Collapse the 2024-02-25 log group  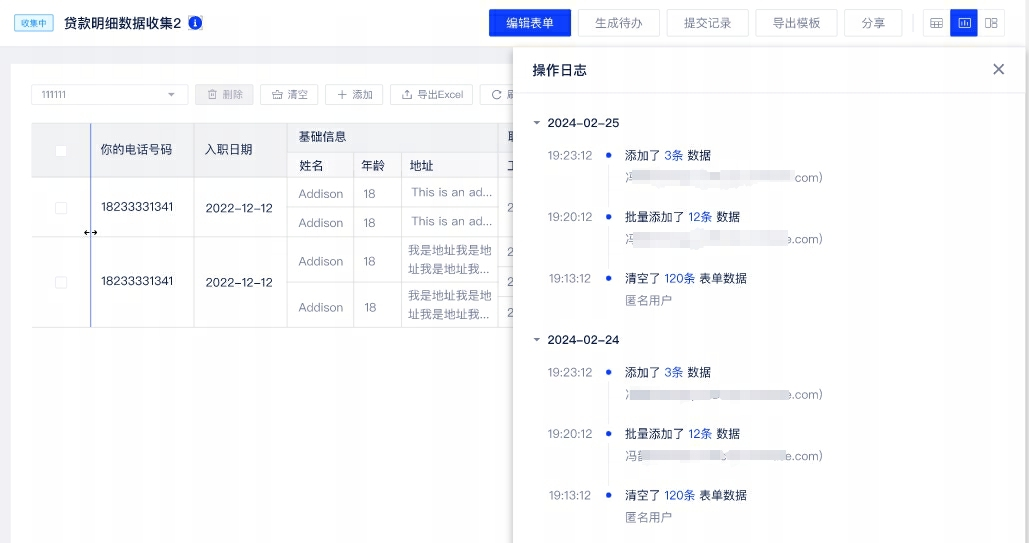tap(537, 123)
